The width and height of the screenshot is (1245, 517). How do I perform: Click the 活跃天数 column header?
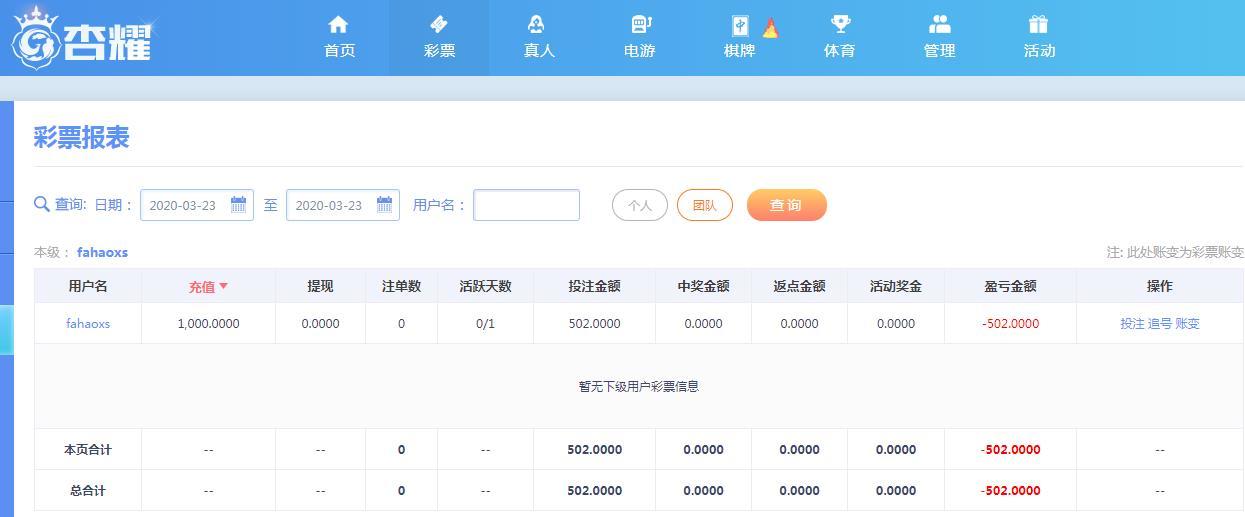pyautogui.click(x=485, y=286)
